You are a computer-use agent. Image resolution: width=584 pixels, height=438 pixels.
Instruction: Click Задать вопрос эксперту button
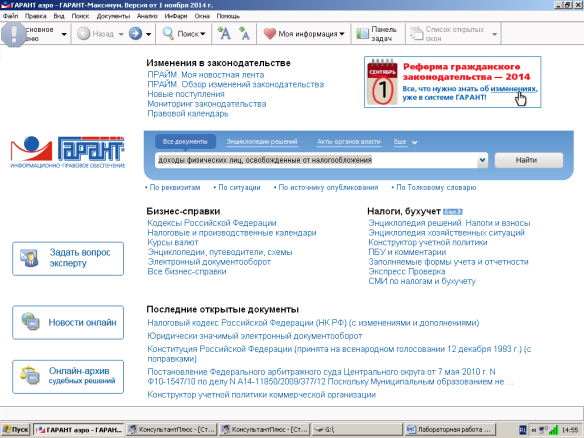(x=68, y=258)
